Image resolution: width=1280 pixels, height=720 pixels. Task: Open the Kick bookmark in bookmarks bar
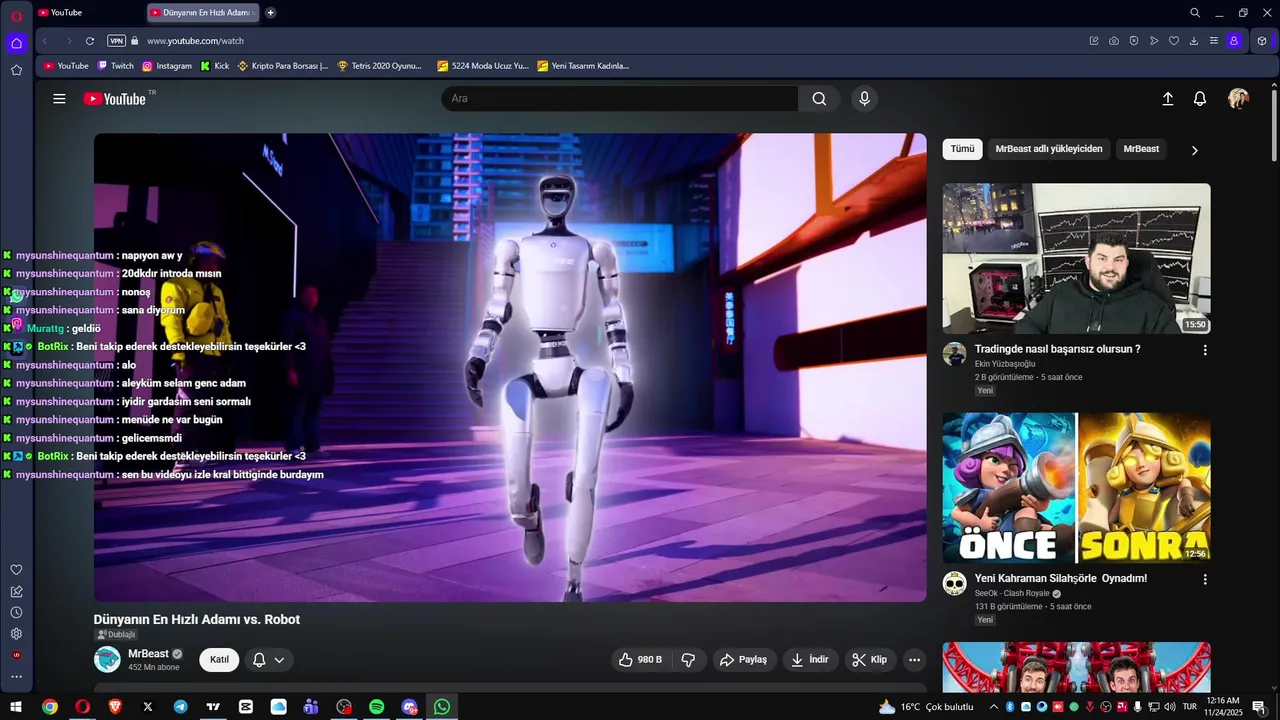click(x=215, y=66)
